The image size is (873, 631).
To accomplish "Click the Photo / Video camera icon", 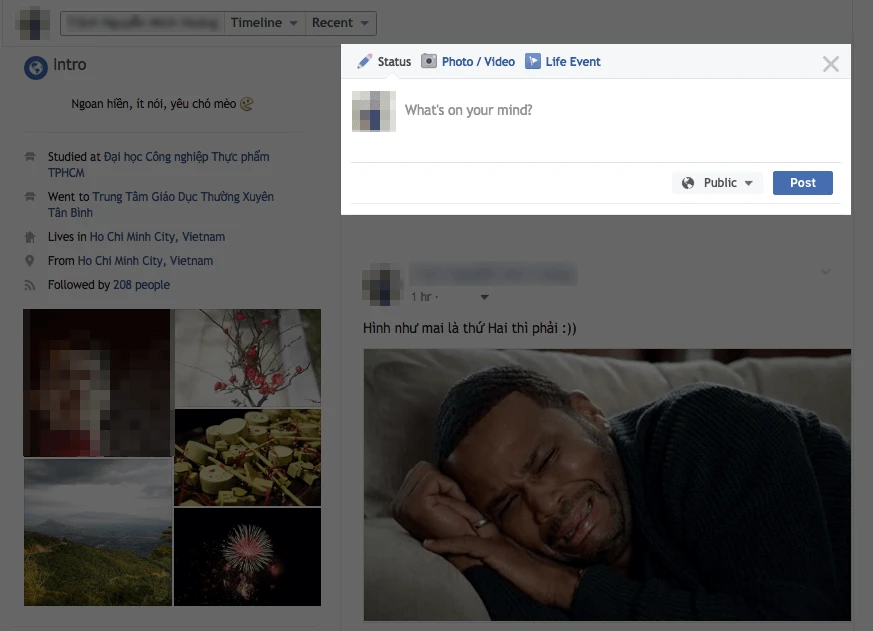I will pos(429,62).
